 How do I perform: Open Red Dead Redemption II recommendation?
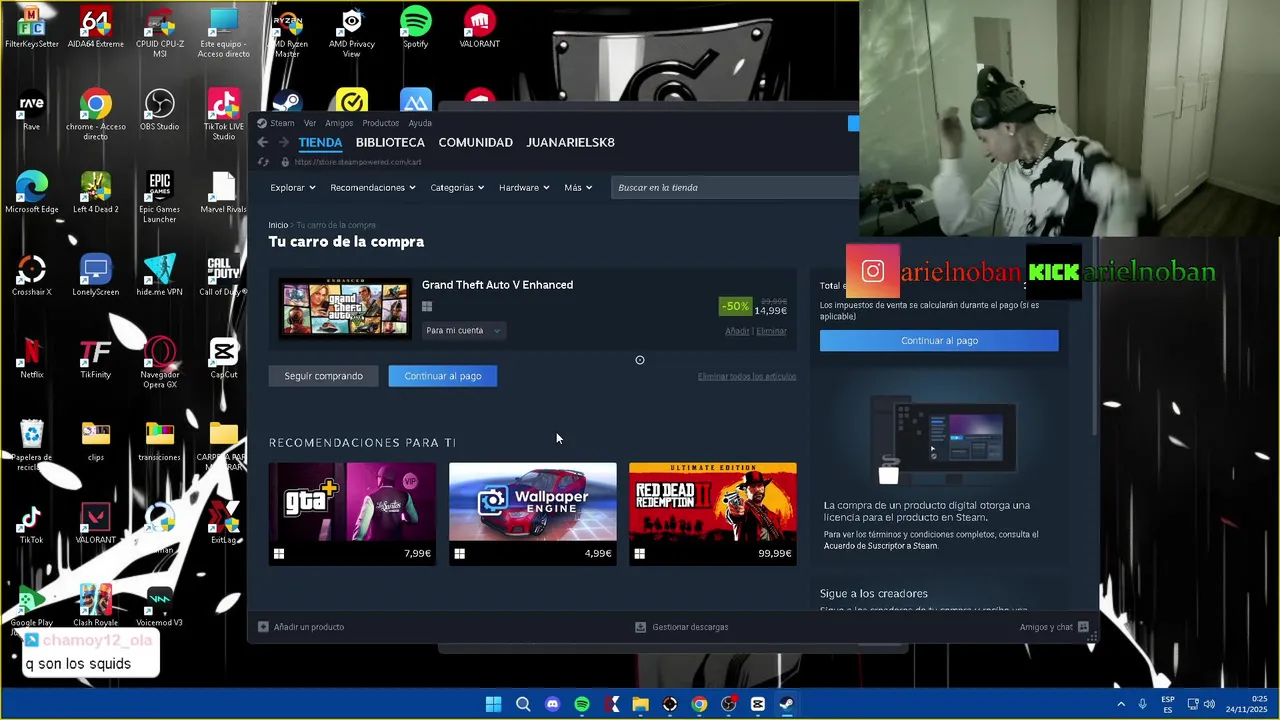tap(712, 513)
